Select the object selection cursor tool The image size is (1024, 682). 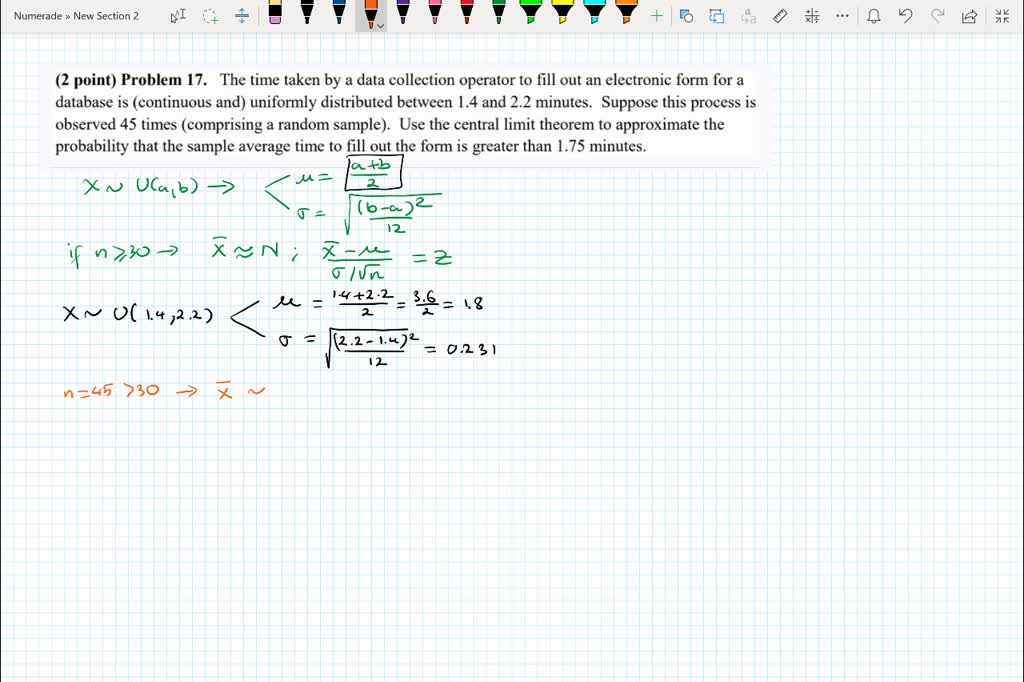(178, 16)
